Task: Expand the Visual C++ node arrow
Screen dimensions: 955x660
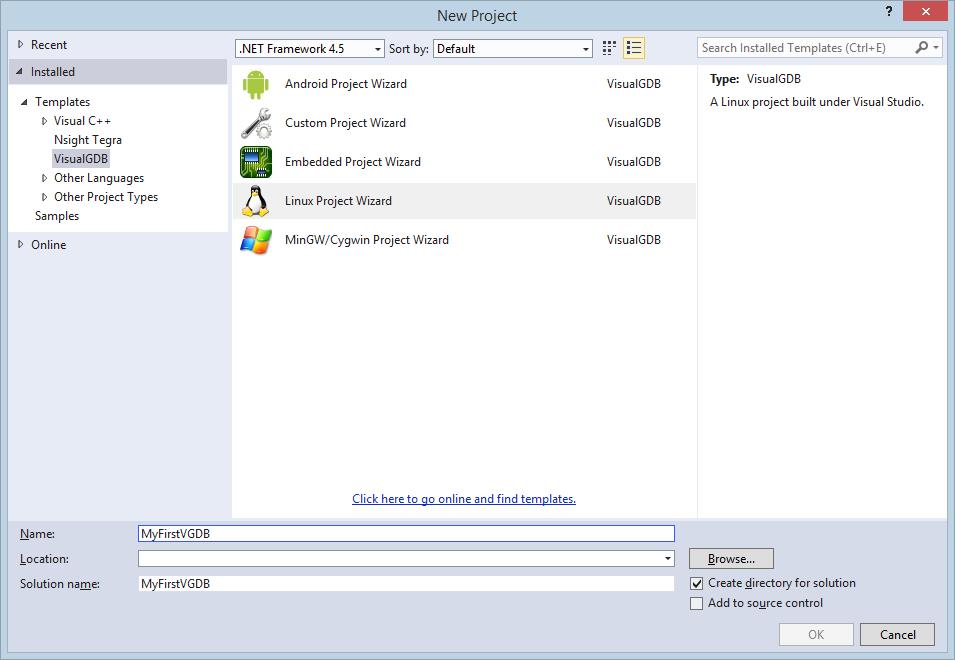Action: pyautogui.click(x=44, y=121)
